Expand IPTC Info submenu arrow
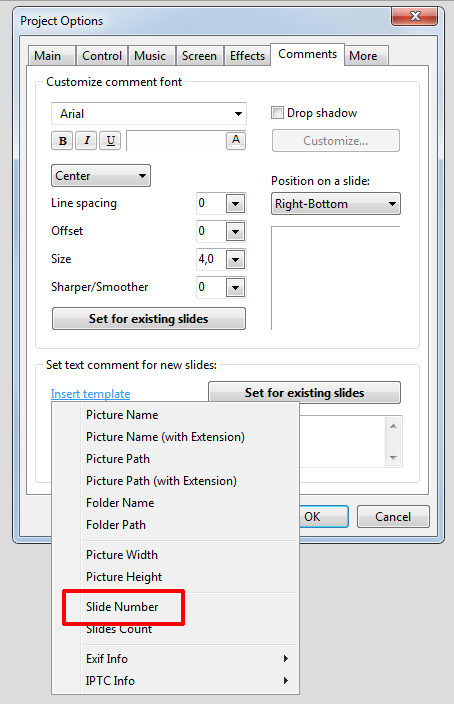Screen dimensions: 454x704 tap(286, 681)
